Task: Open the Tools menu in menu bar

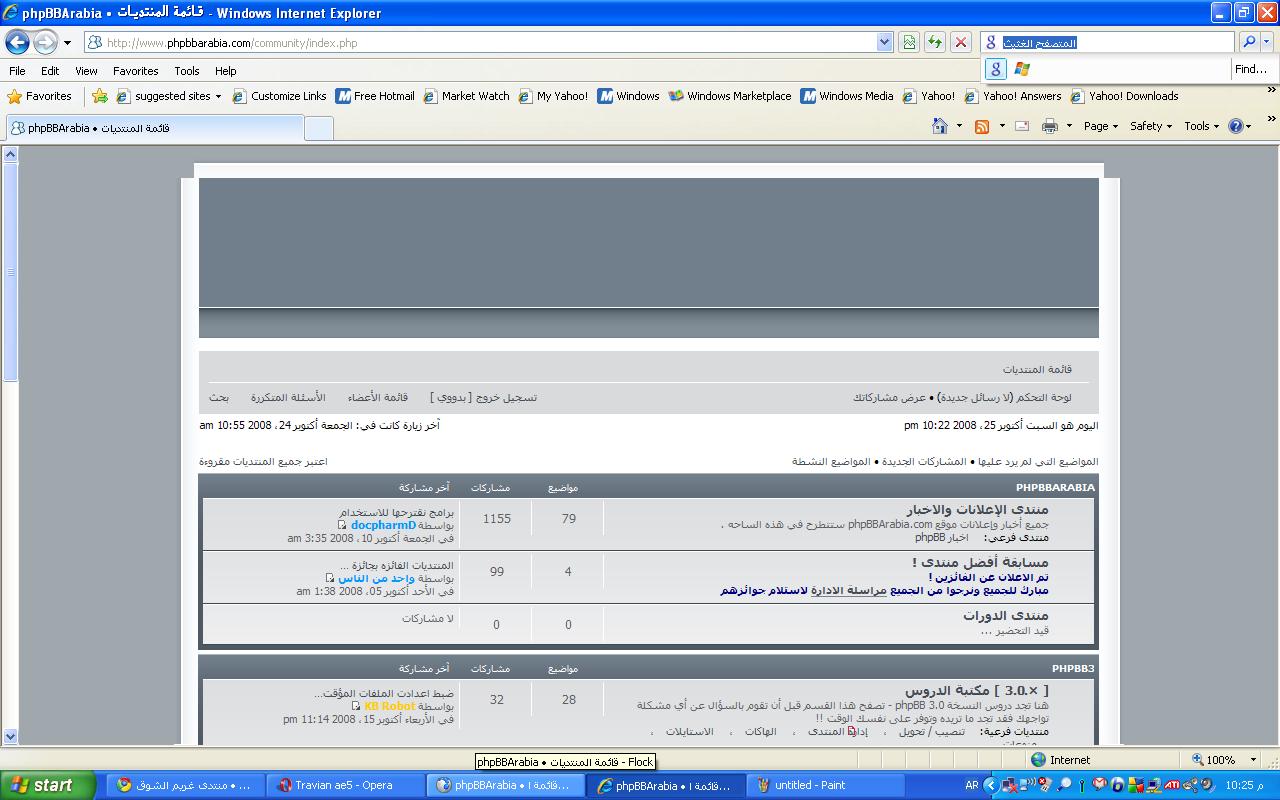Action: 186,71
